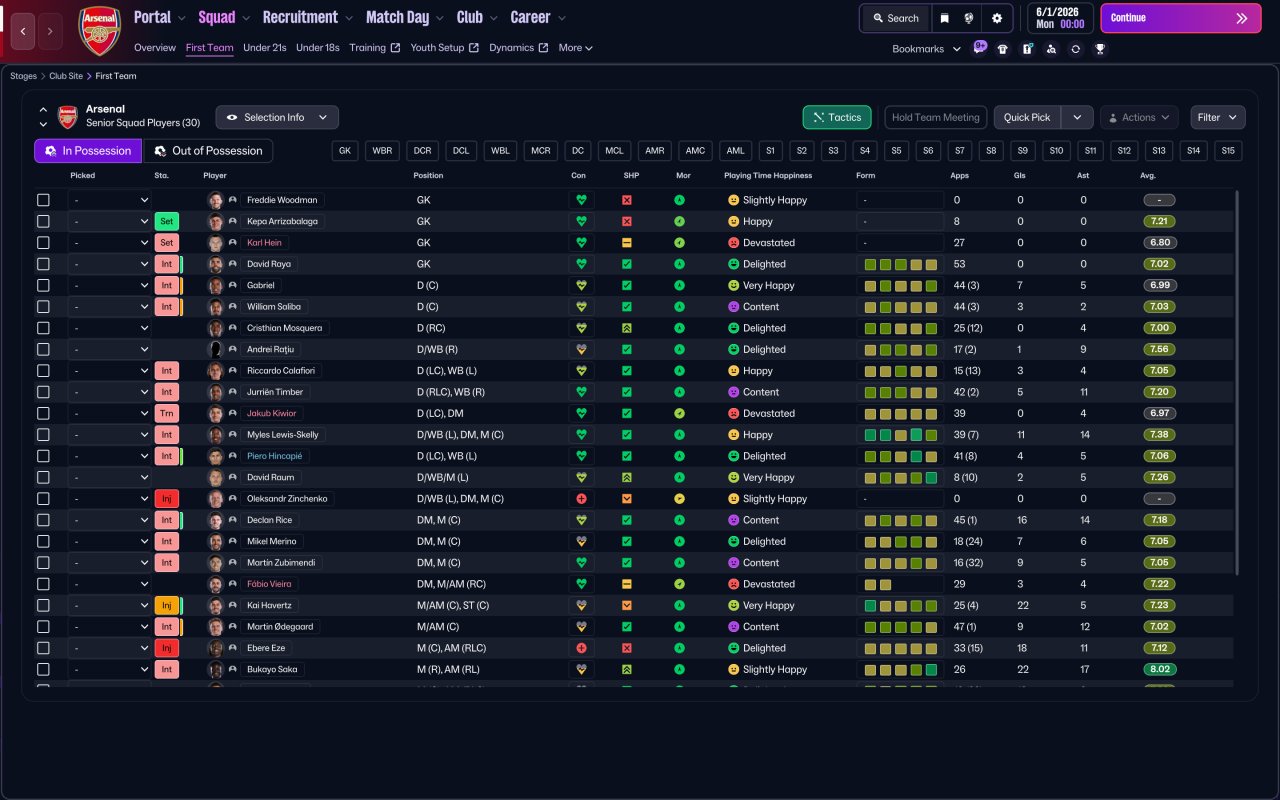Check the box for Declan Rice
The image size is (1280, 800).
point(43,520)
